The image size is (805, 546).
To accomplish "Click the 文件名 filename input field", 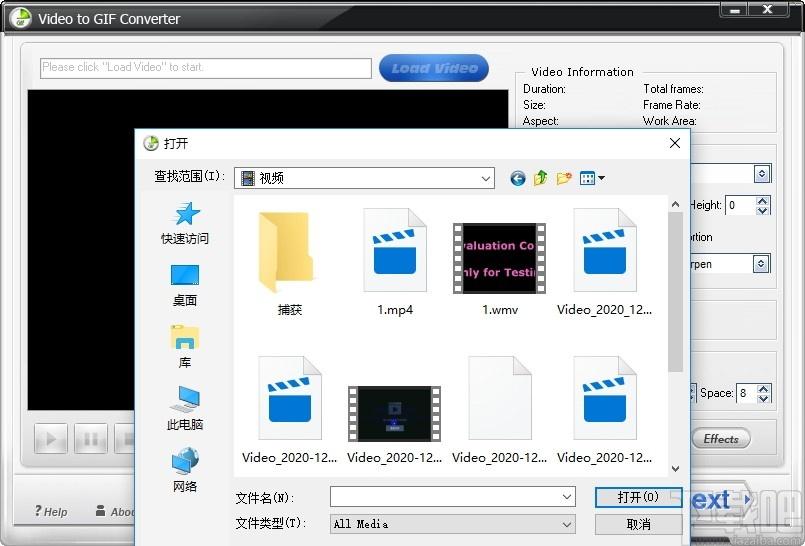I will click(446, 497).
